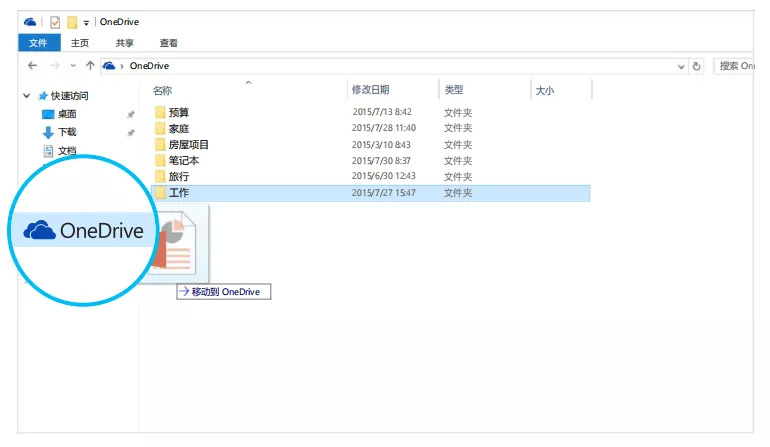
Task: Switch to the 查看 ribbon tab
Action: (x=168, y=43)
